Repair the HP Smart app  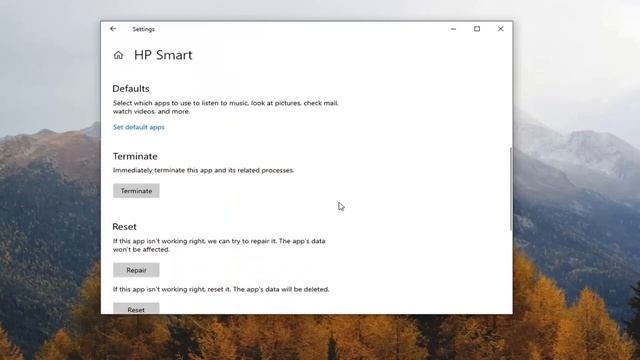coord(136,270)
